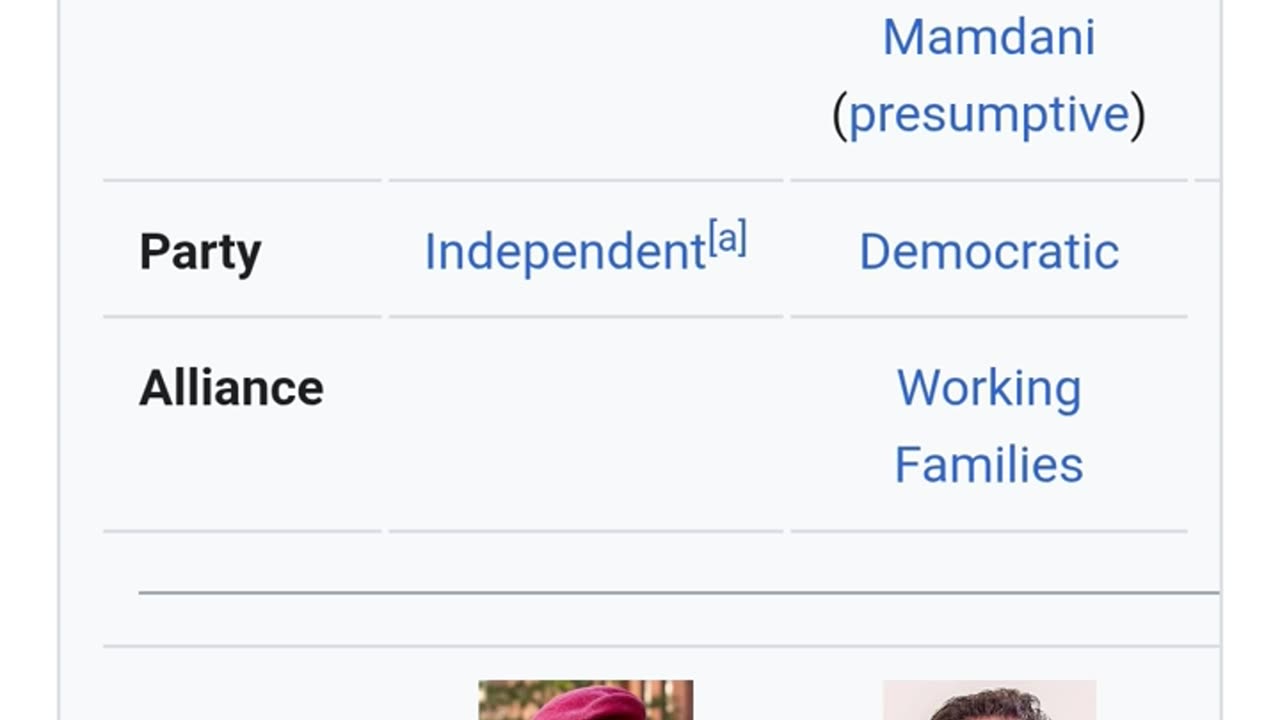Click the closing parenthesis after presumptive
The height and width of the screenshot is (720, 1280).
tap(1138, 115)
